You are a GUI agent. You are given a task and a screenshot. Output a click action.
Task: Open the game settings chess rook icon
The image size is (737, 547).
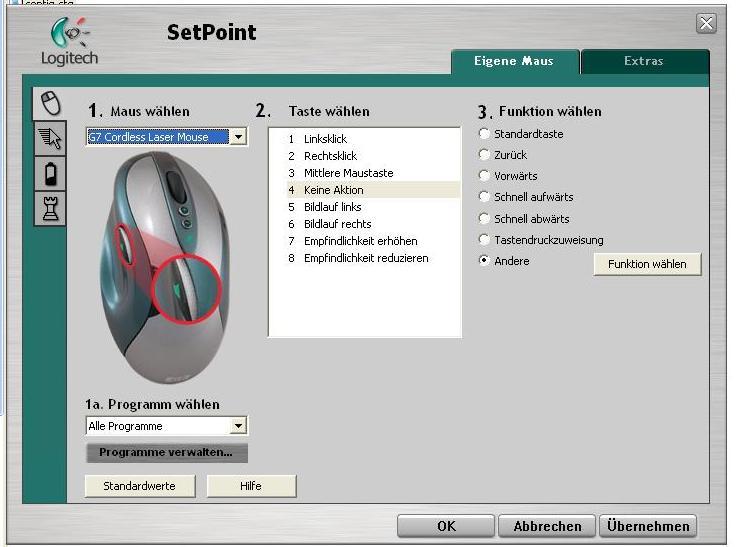50,208
